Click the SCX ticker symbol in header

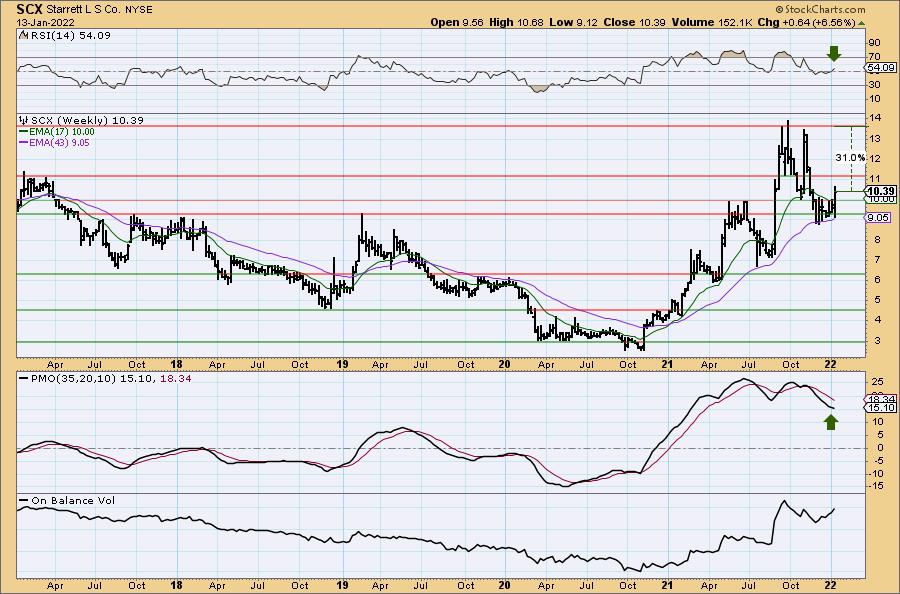29,9
